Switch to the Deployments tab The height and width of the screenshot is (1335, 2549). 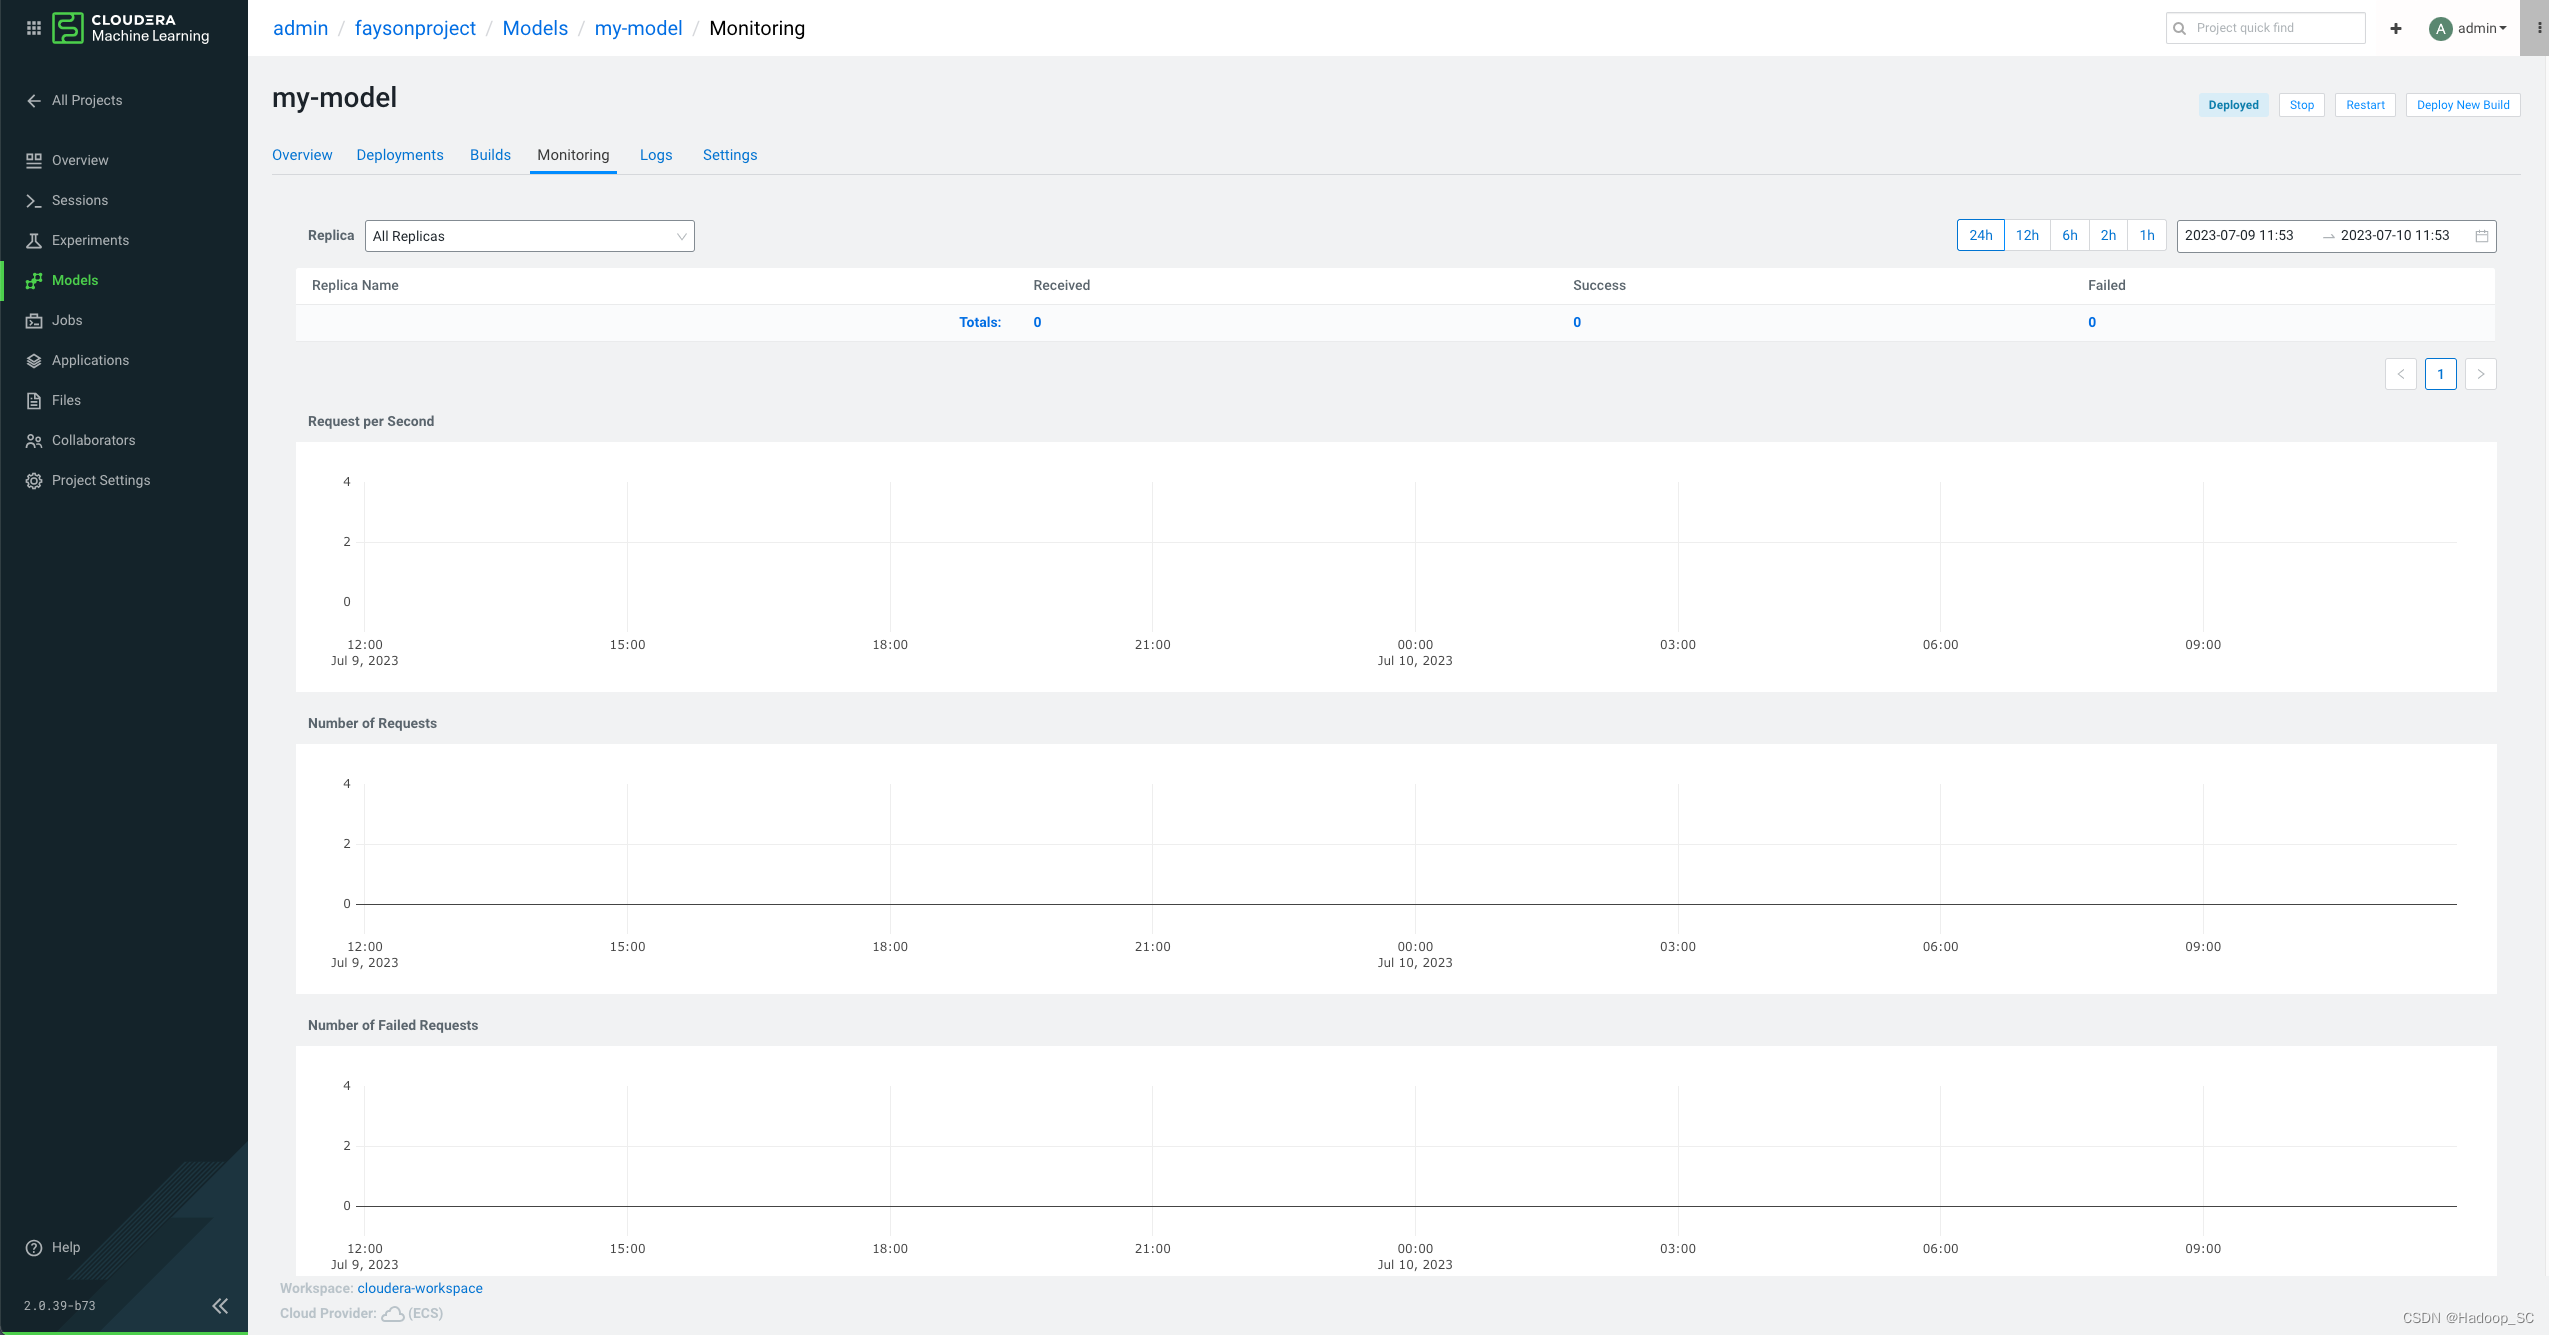(400, 155)
